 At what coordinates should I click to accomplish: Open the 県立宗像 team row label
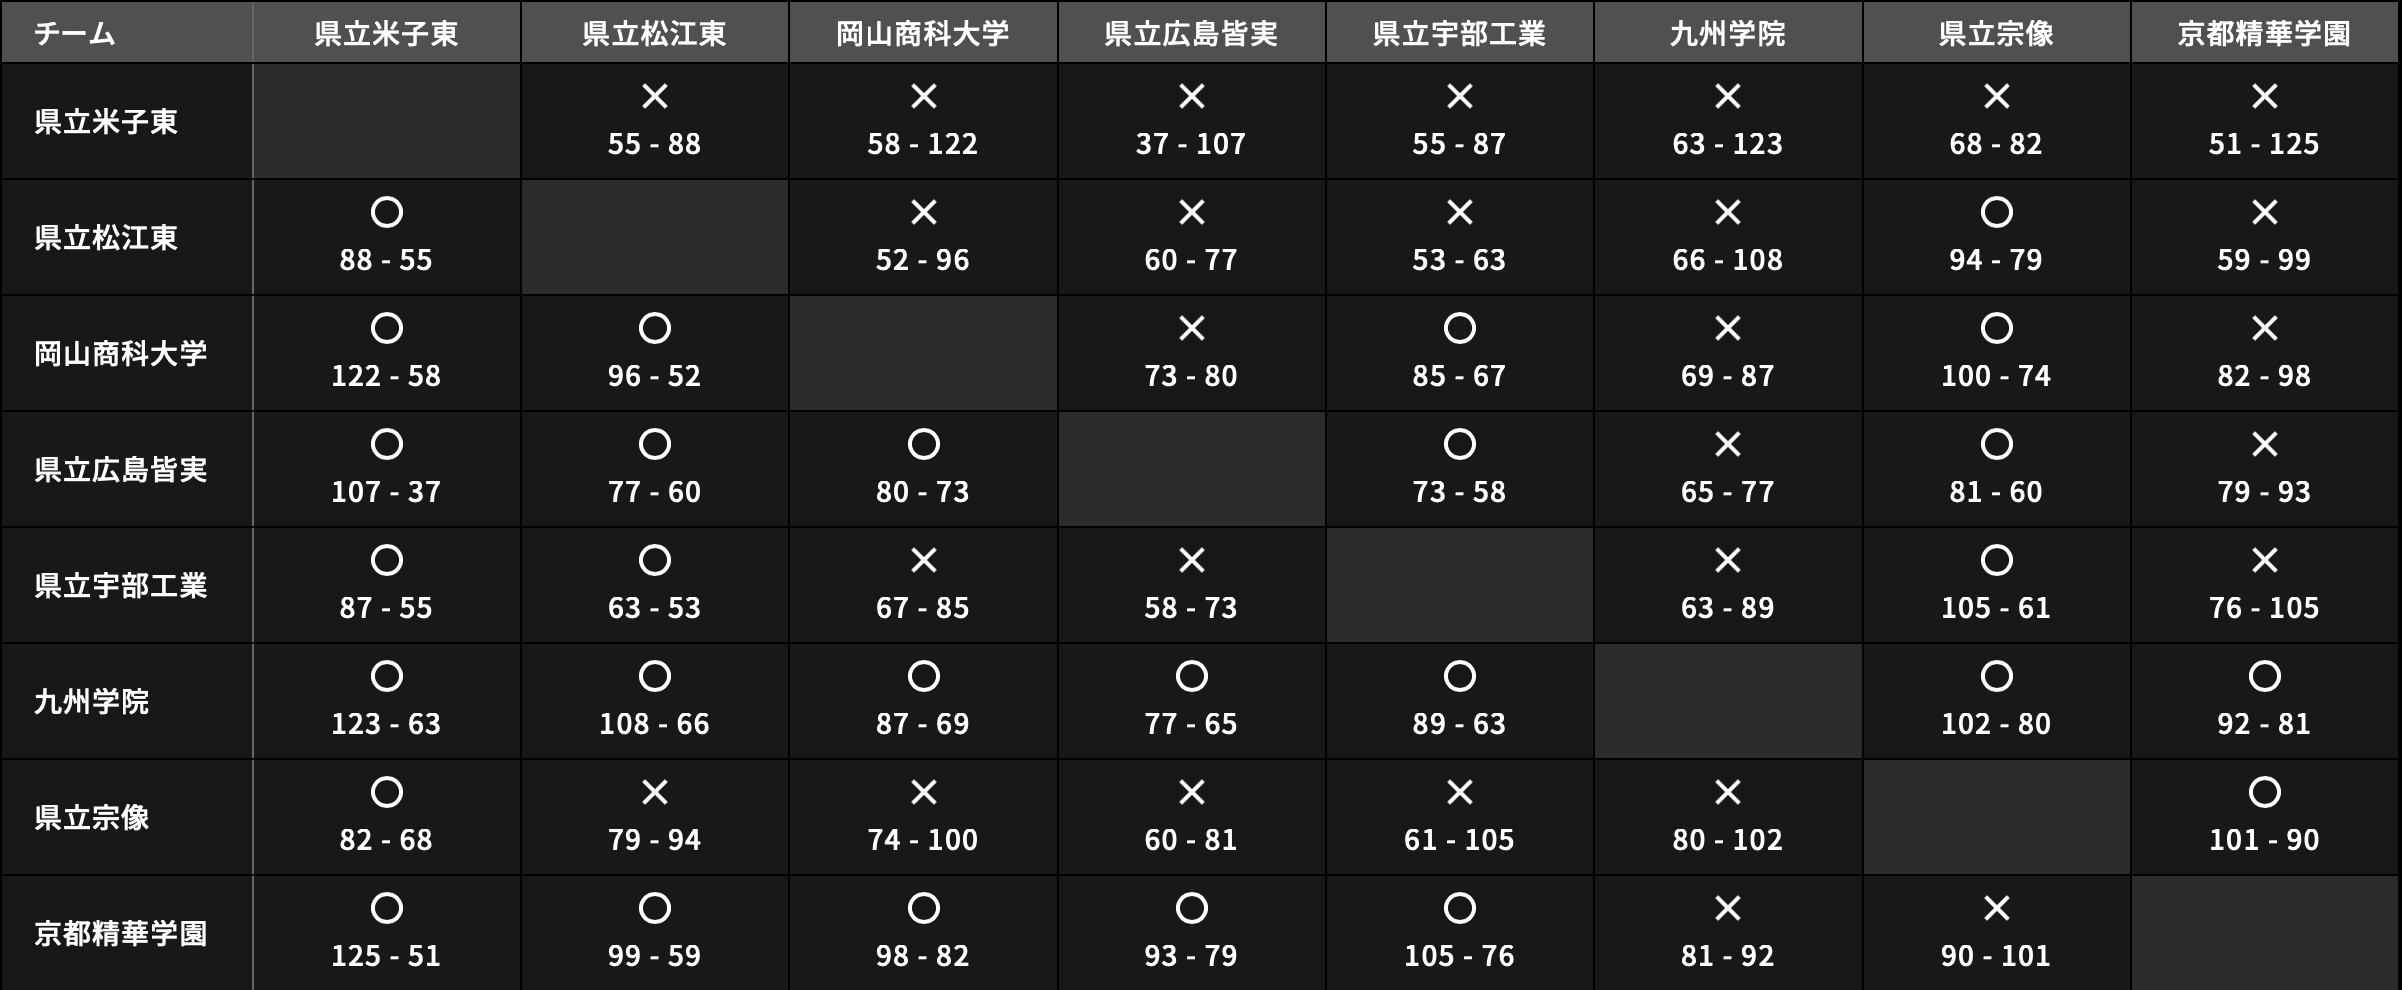tap(92, 818)
